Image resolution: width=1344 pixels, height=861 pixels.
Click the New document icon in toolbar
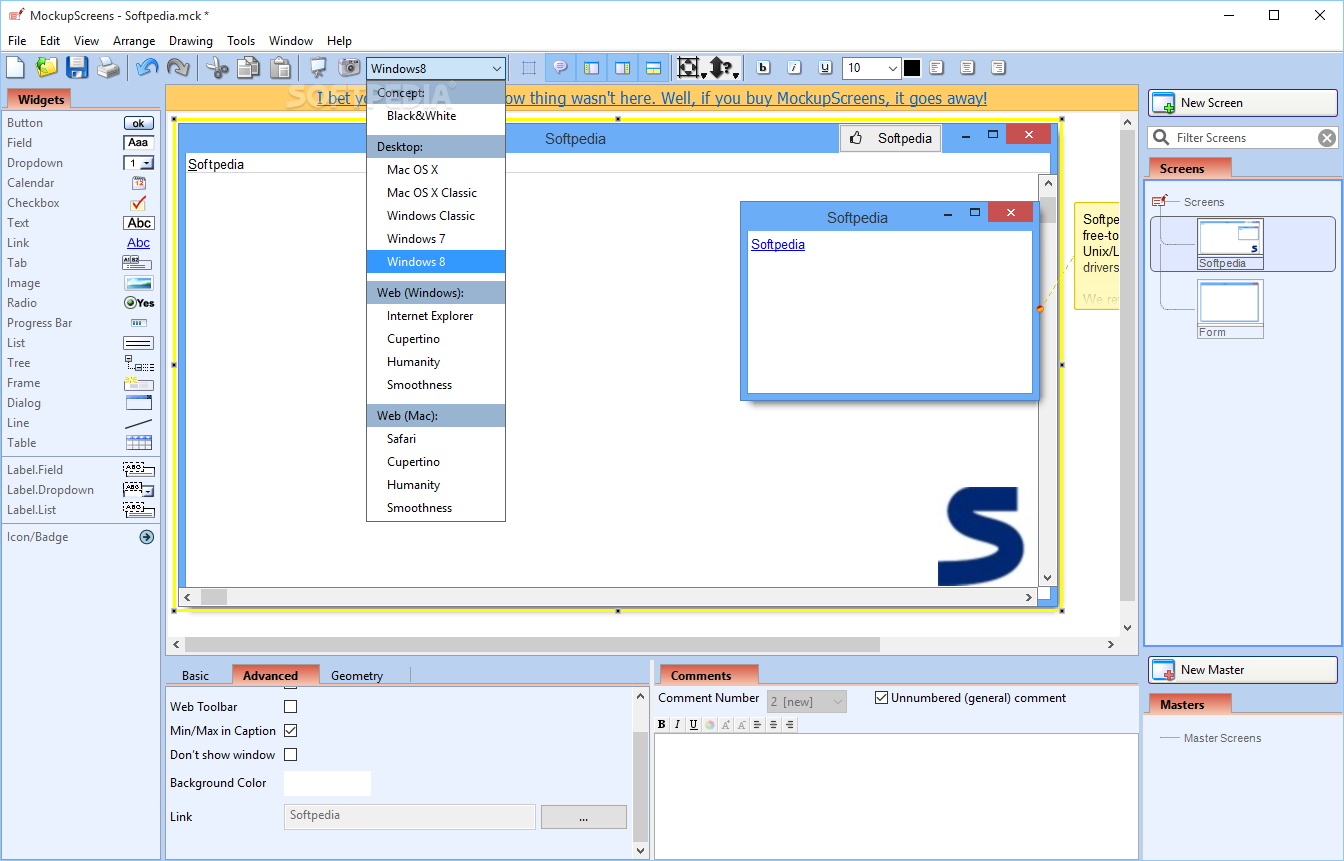[15, 68]
